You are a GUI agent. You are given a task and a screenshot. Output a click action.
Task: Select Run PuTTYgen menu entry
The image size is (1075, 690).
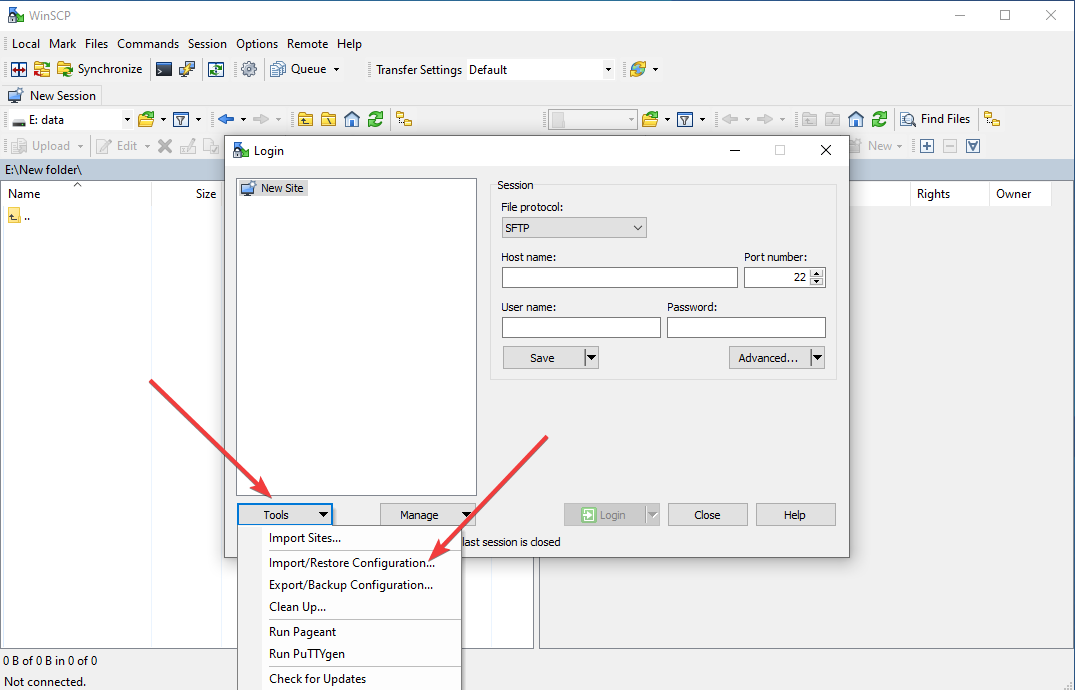tap(306, 654)
